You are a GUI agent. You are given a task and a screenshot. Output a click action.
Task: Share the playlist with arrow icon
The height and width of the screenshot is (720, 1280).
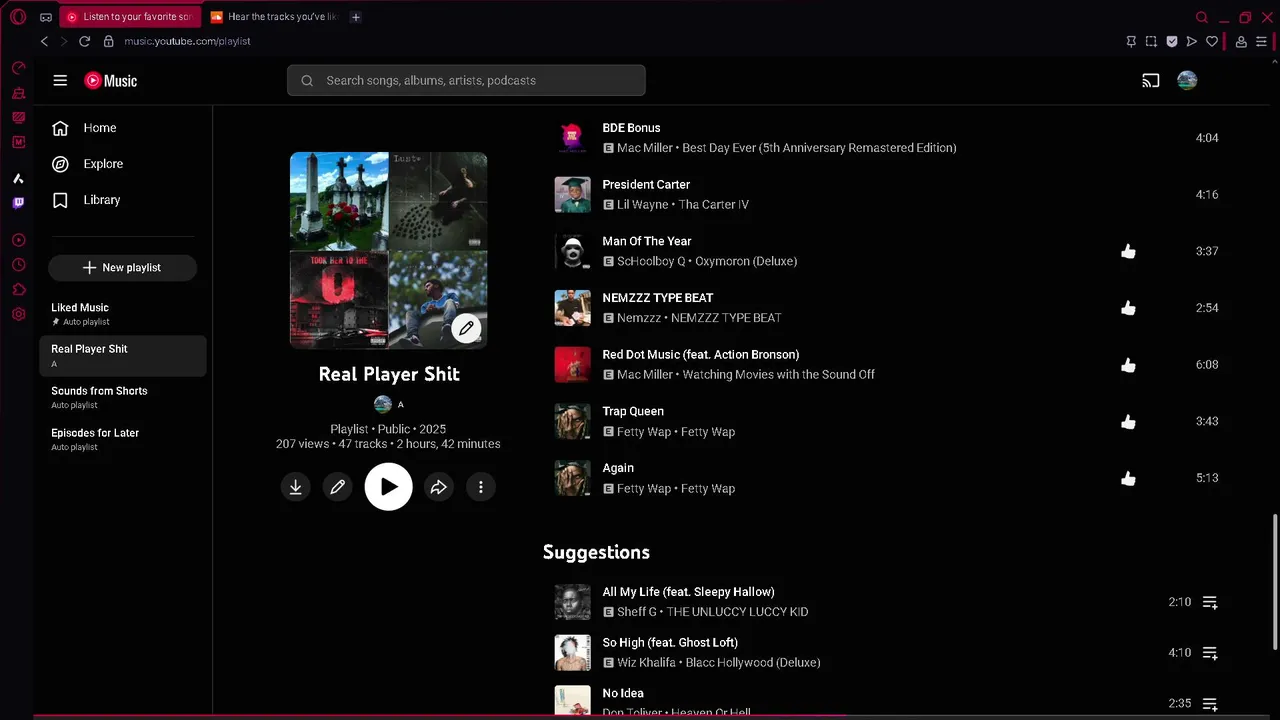click(438, 487)
